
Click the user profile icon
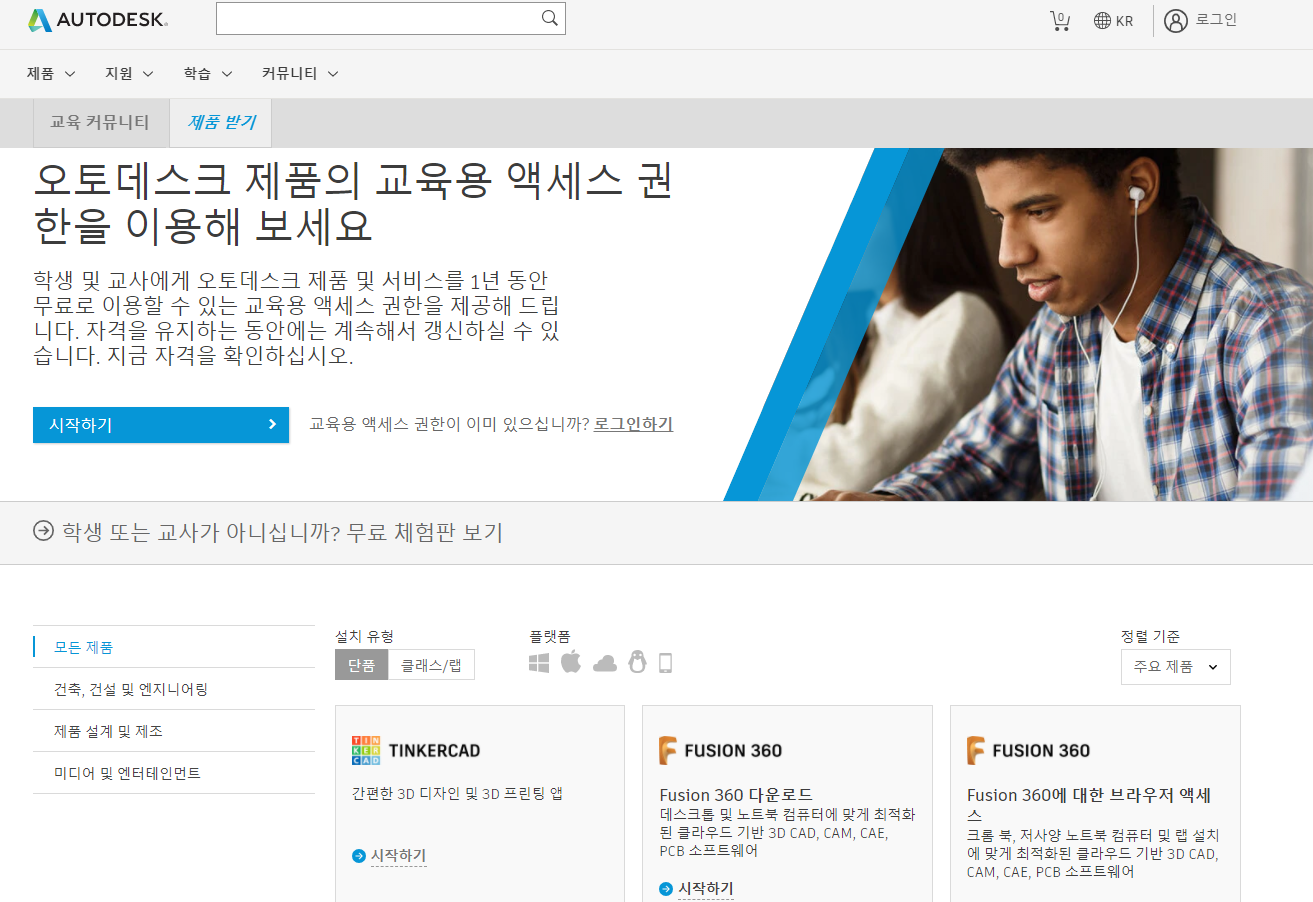(x=1176, y=20)
